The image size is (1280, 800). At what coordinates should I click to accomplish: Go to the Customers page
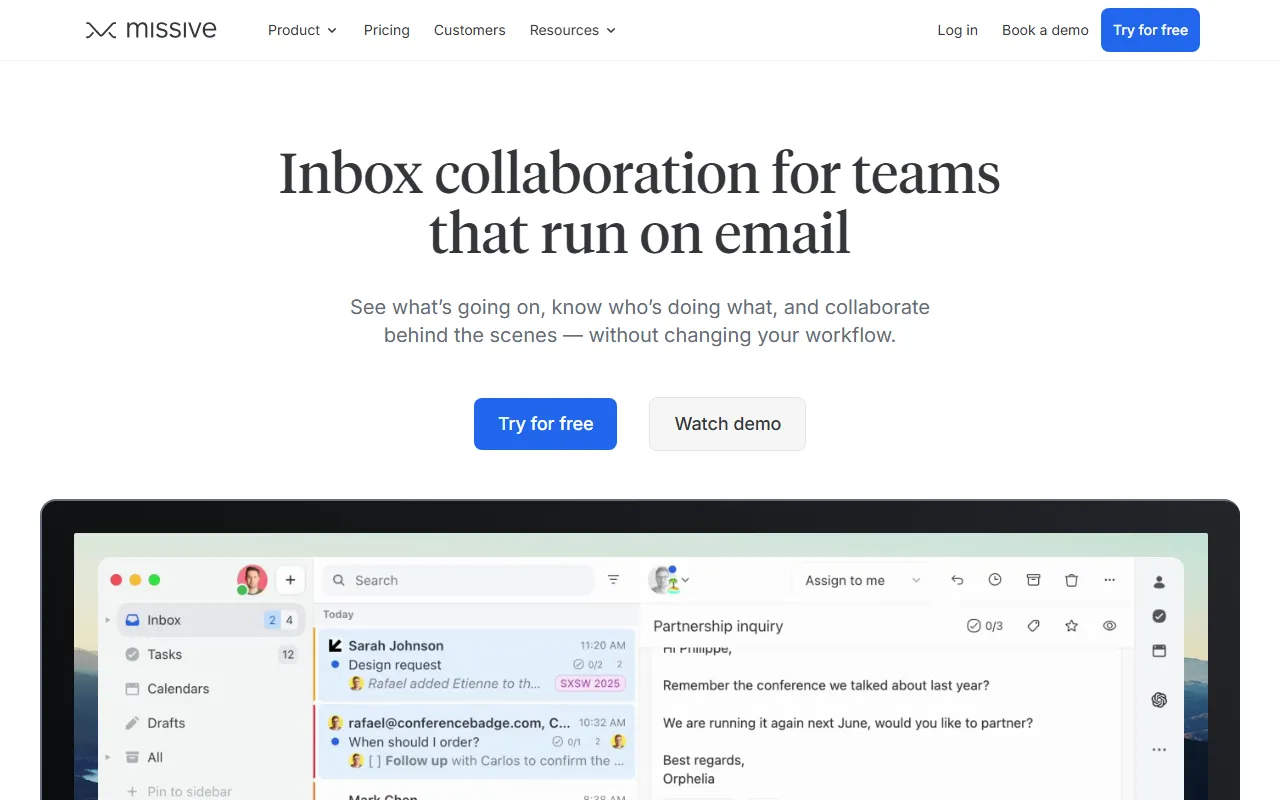[x=470, y=30]
